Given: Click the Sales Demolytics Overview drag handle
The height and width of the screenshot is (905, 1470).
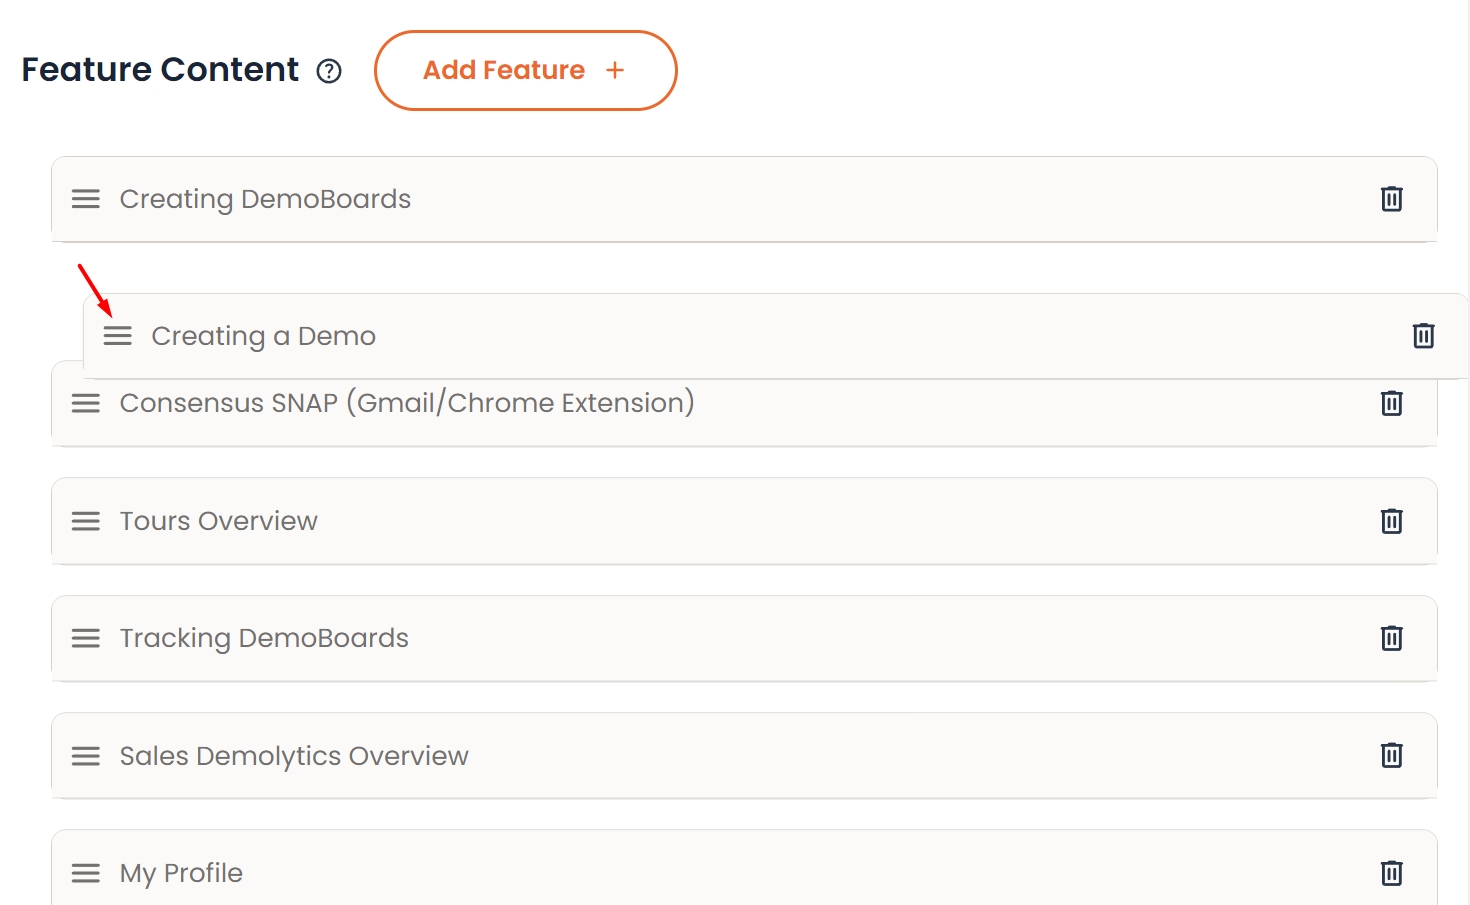Looking at the screenshot, I should (86, 756).
